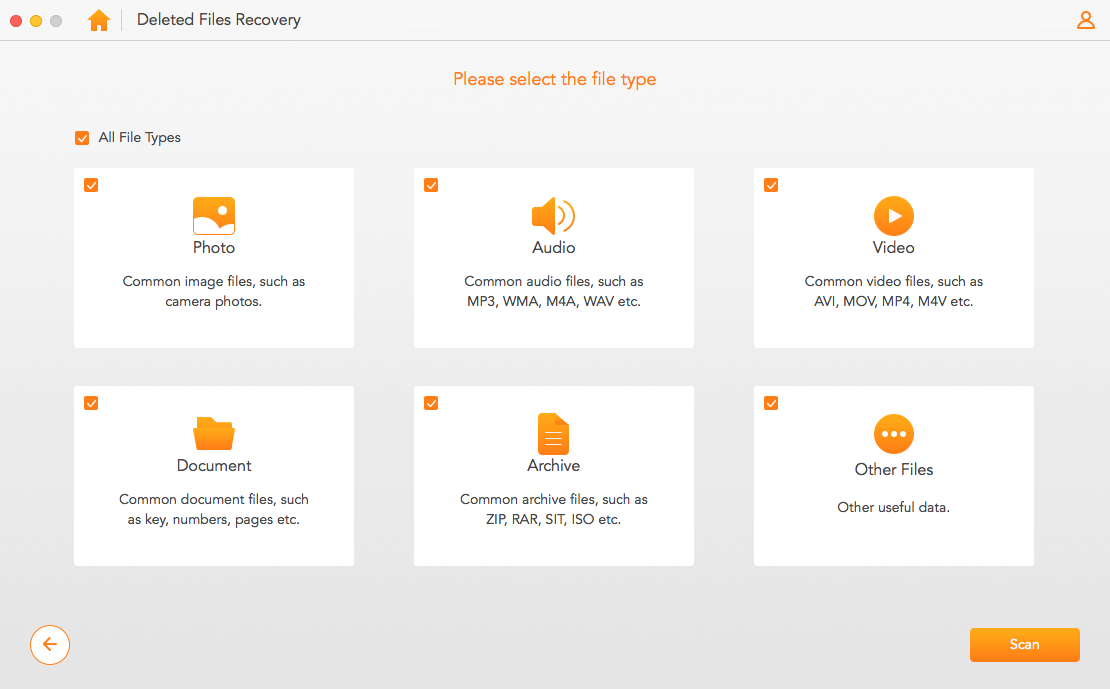Click the 'Document' card title

214,466
